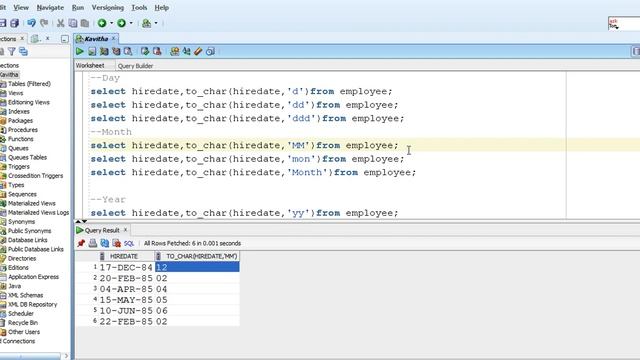The image size is (640, 360).
Task: Select Recycle Bin node in tree
Action: (23, 323)
